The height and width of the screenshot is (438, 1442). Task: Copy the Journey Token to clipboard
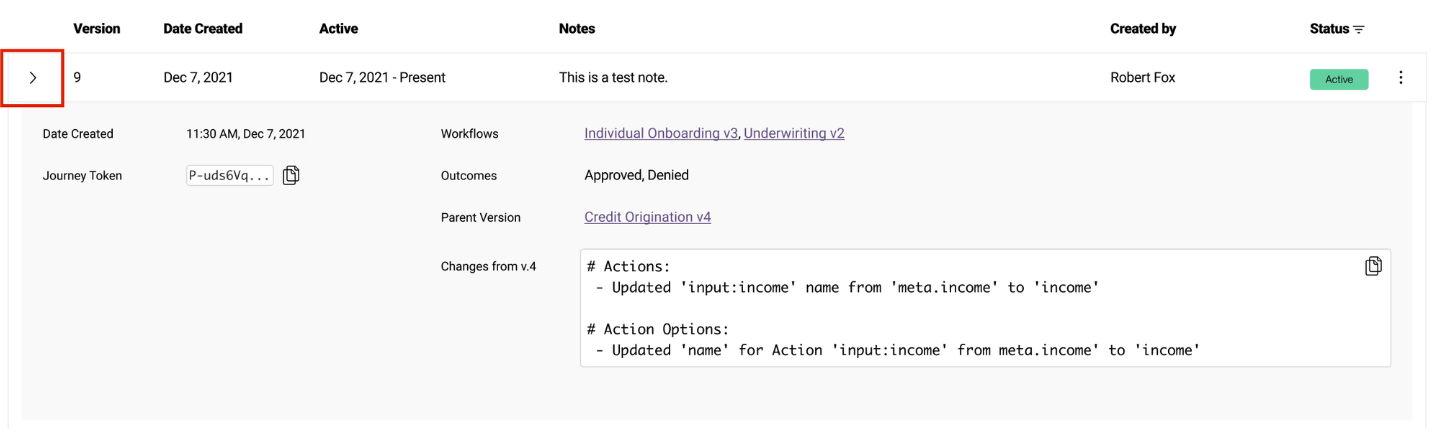291,176
